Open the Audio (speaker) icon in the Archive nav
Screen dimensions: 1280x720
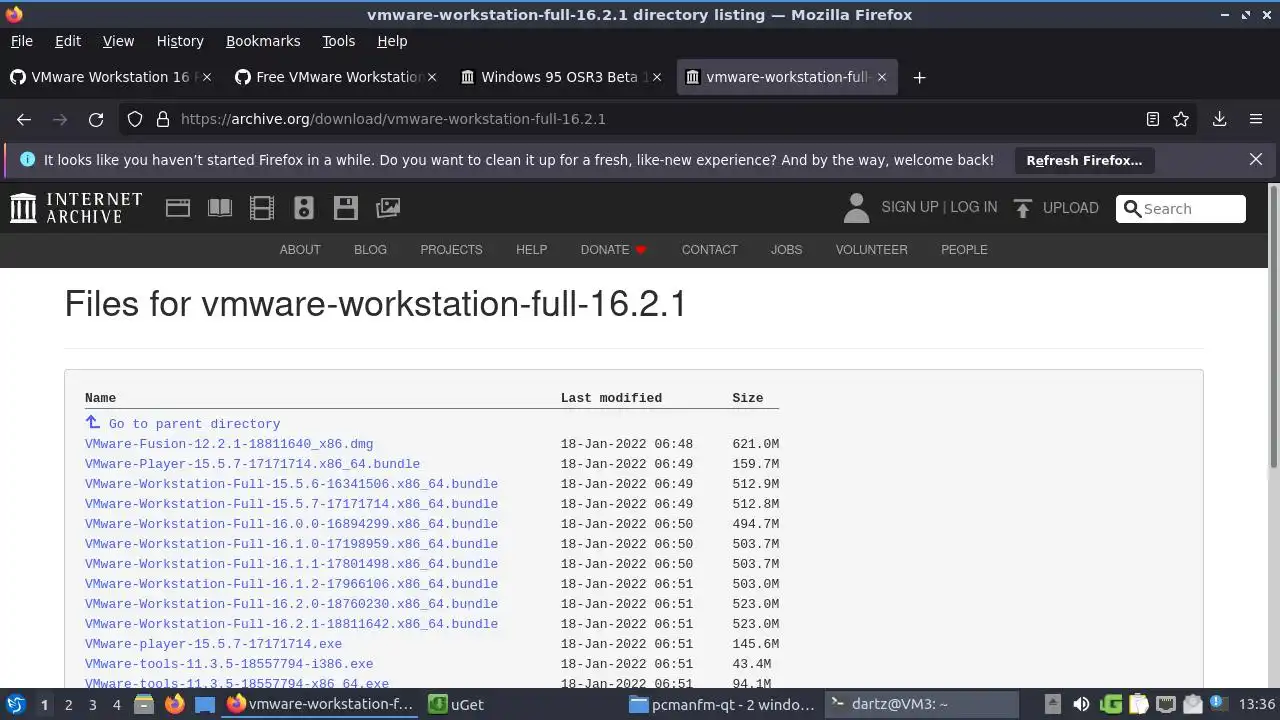pyautogui.click(x=304, y=208)
